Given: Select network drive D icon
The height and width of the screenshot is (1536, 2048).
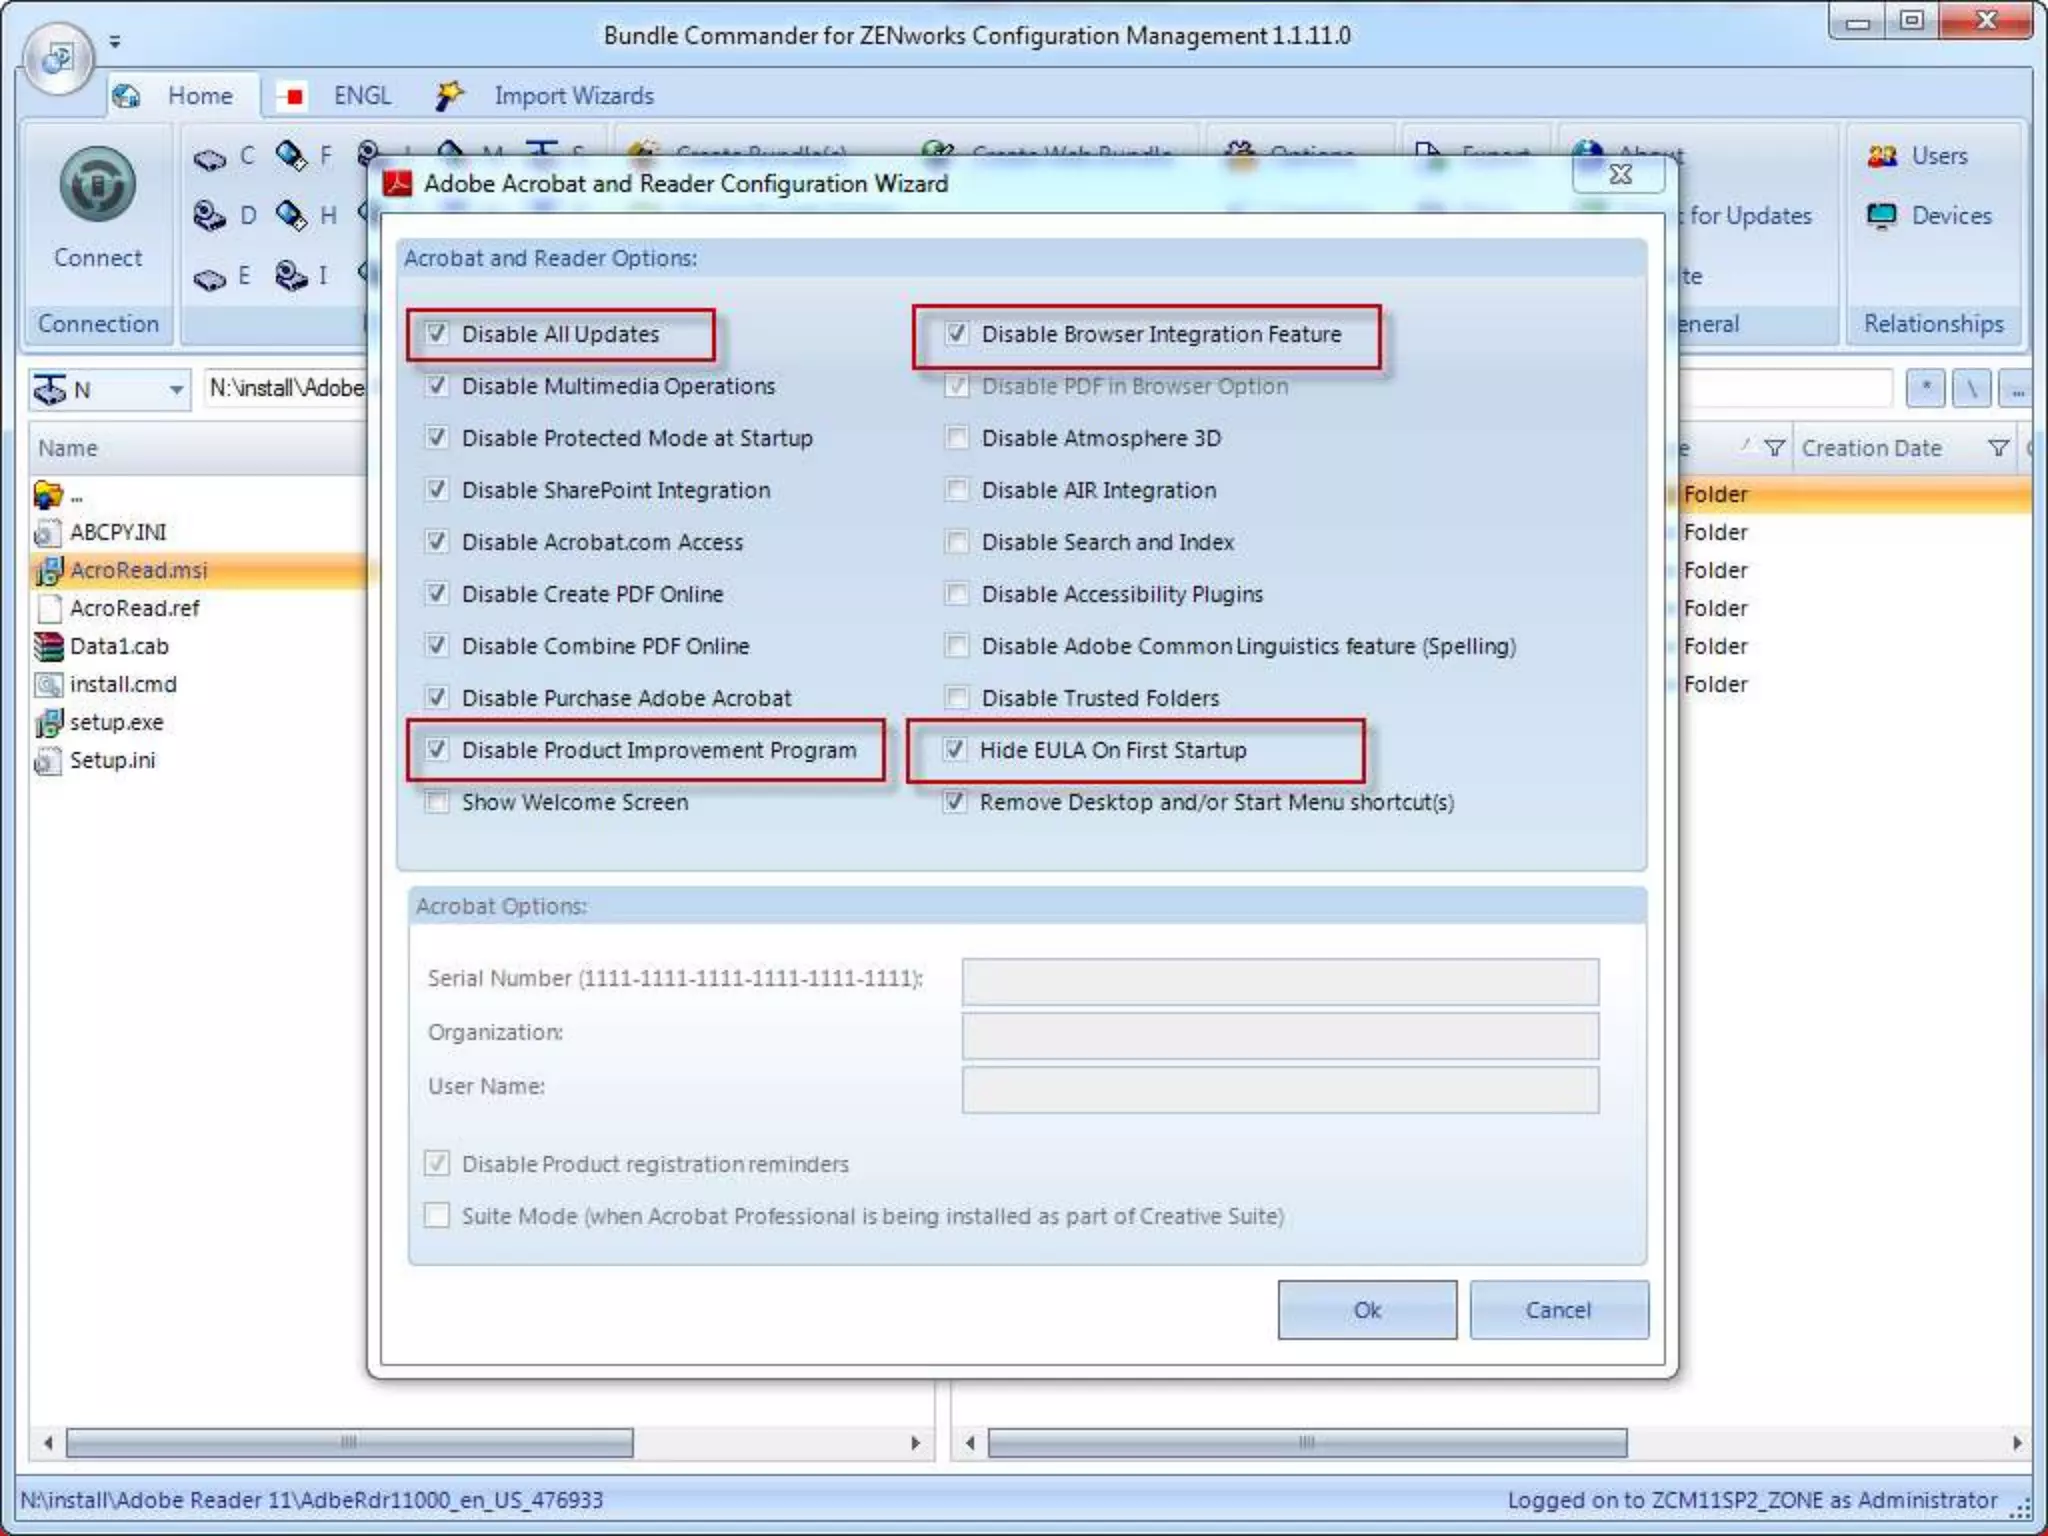Looking at the screenshot, I should 210,216.
